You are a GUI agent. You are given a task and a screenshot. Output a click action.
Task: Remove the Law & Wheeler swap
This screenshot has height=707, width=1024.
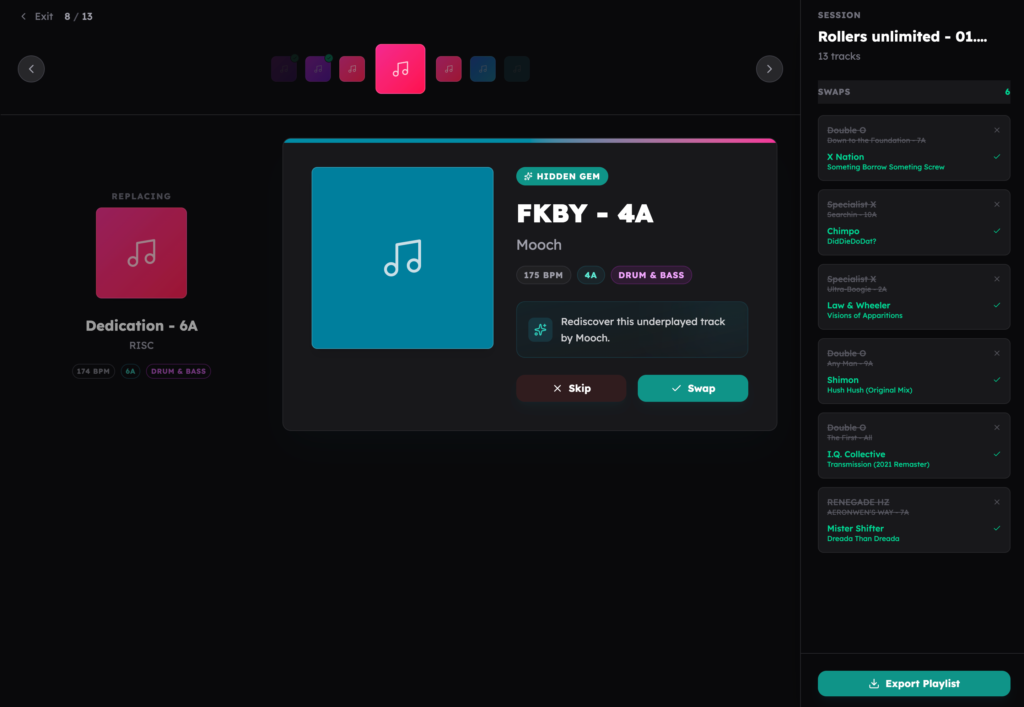coord(996,279)
